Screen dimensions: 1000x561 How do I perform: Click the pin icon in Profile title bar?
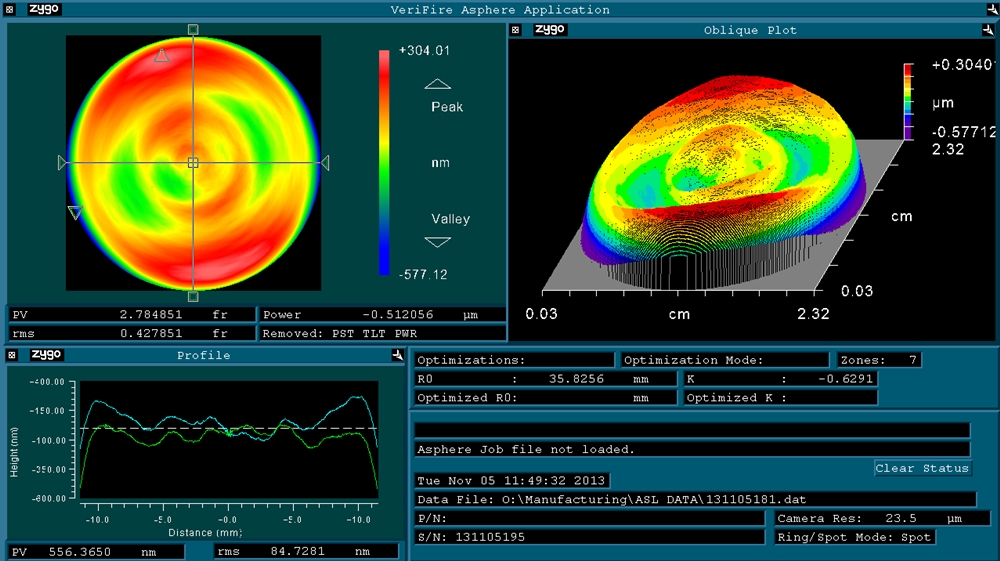pos(397,355)
